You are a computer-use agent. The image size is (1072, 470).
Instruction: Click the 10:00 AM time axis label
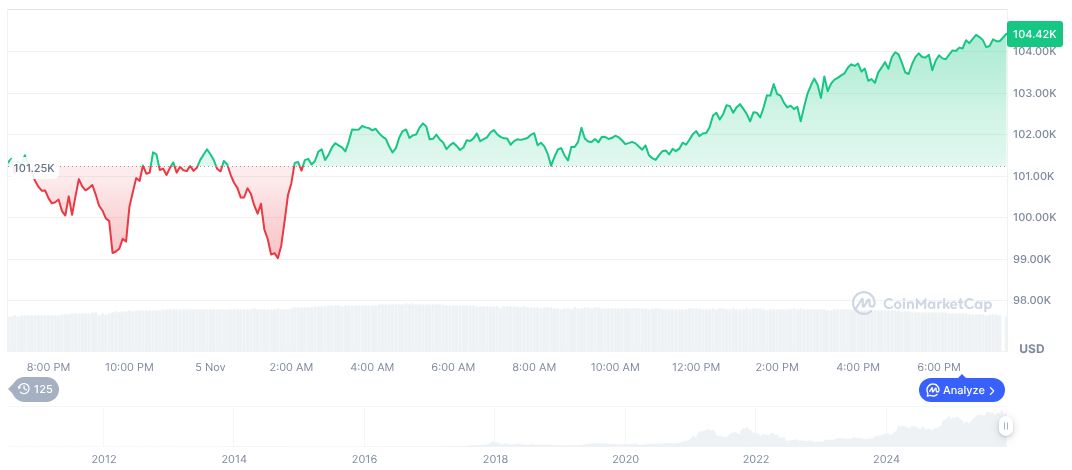click(x=615, y=367)
